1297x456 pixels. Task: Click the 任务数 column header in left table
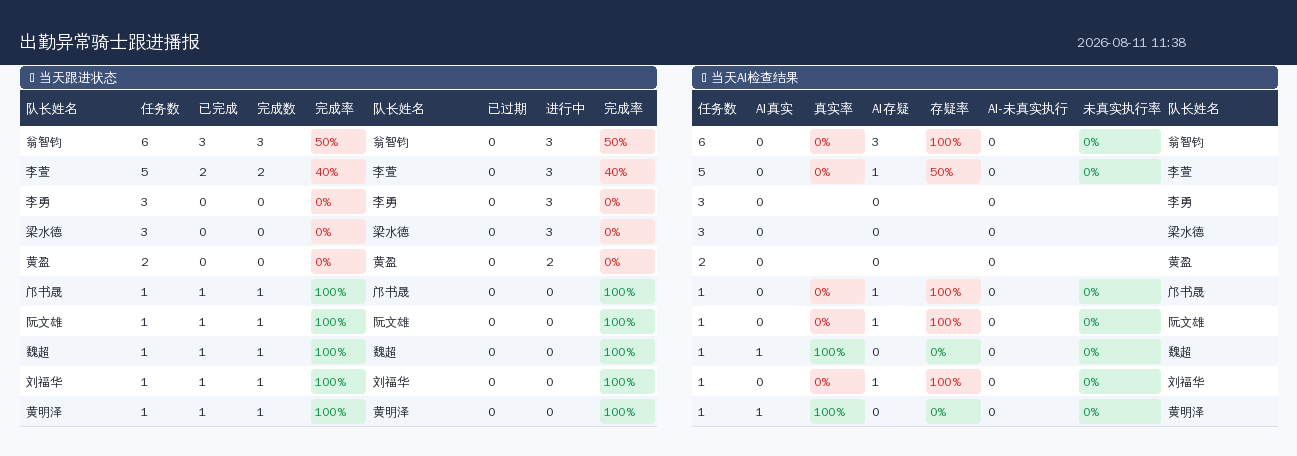pos(160,108)
